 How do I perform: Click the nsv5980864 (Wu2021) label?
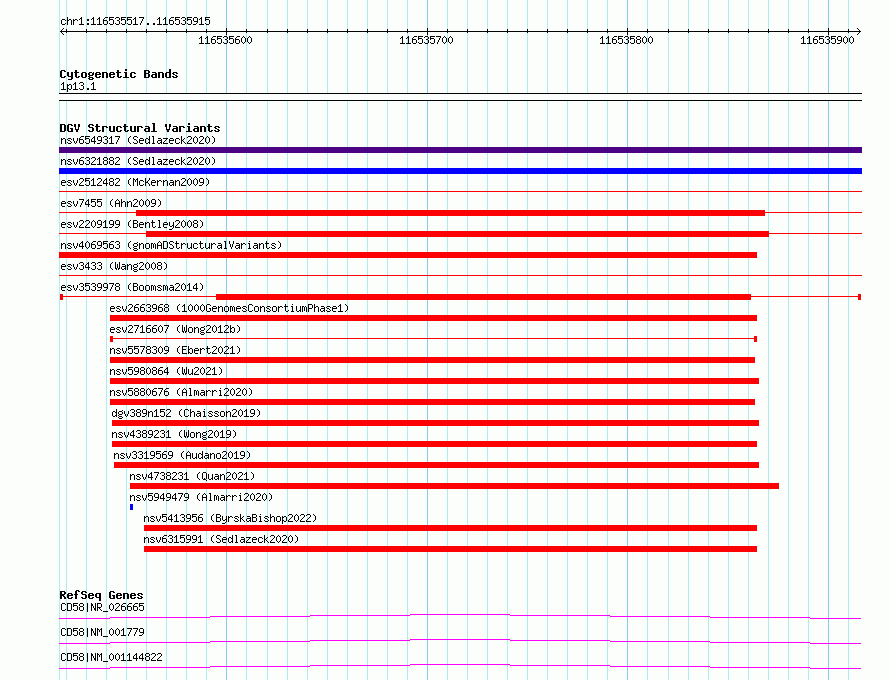(166, 371)
